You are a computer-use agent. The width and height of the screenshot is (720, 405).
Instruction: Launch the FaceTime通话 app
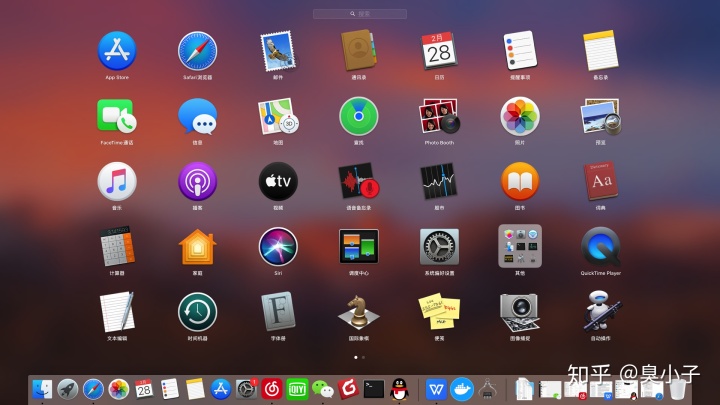[x=117, y=116]
